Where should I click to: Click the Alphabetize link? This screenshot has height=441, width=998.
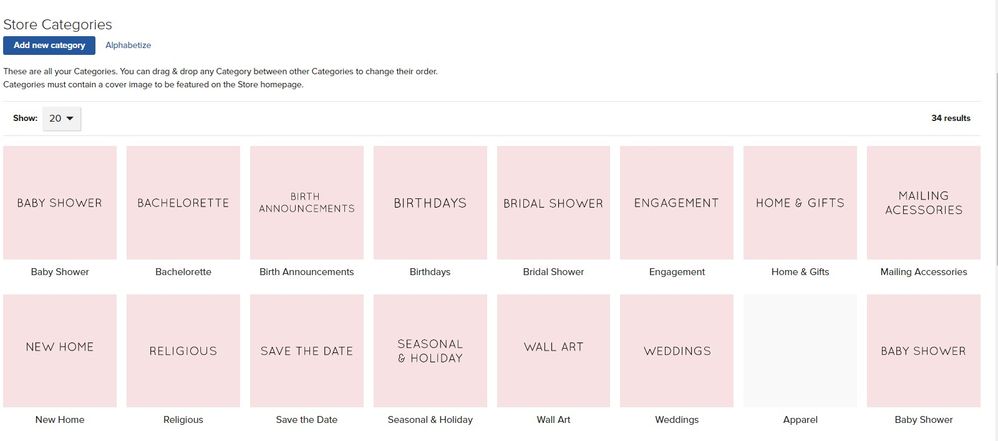pos(128,45)
